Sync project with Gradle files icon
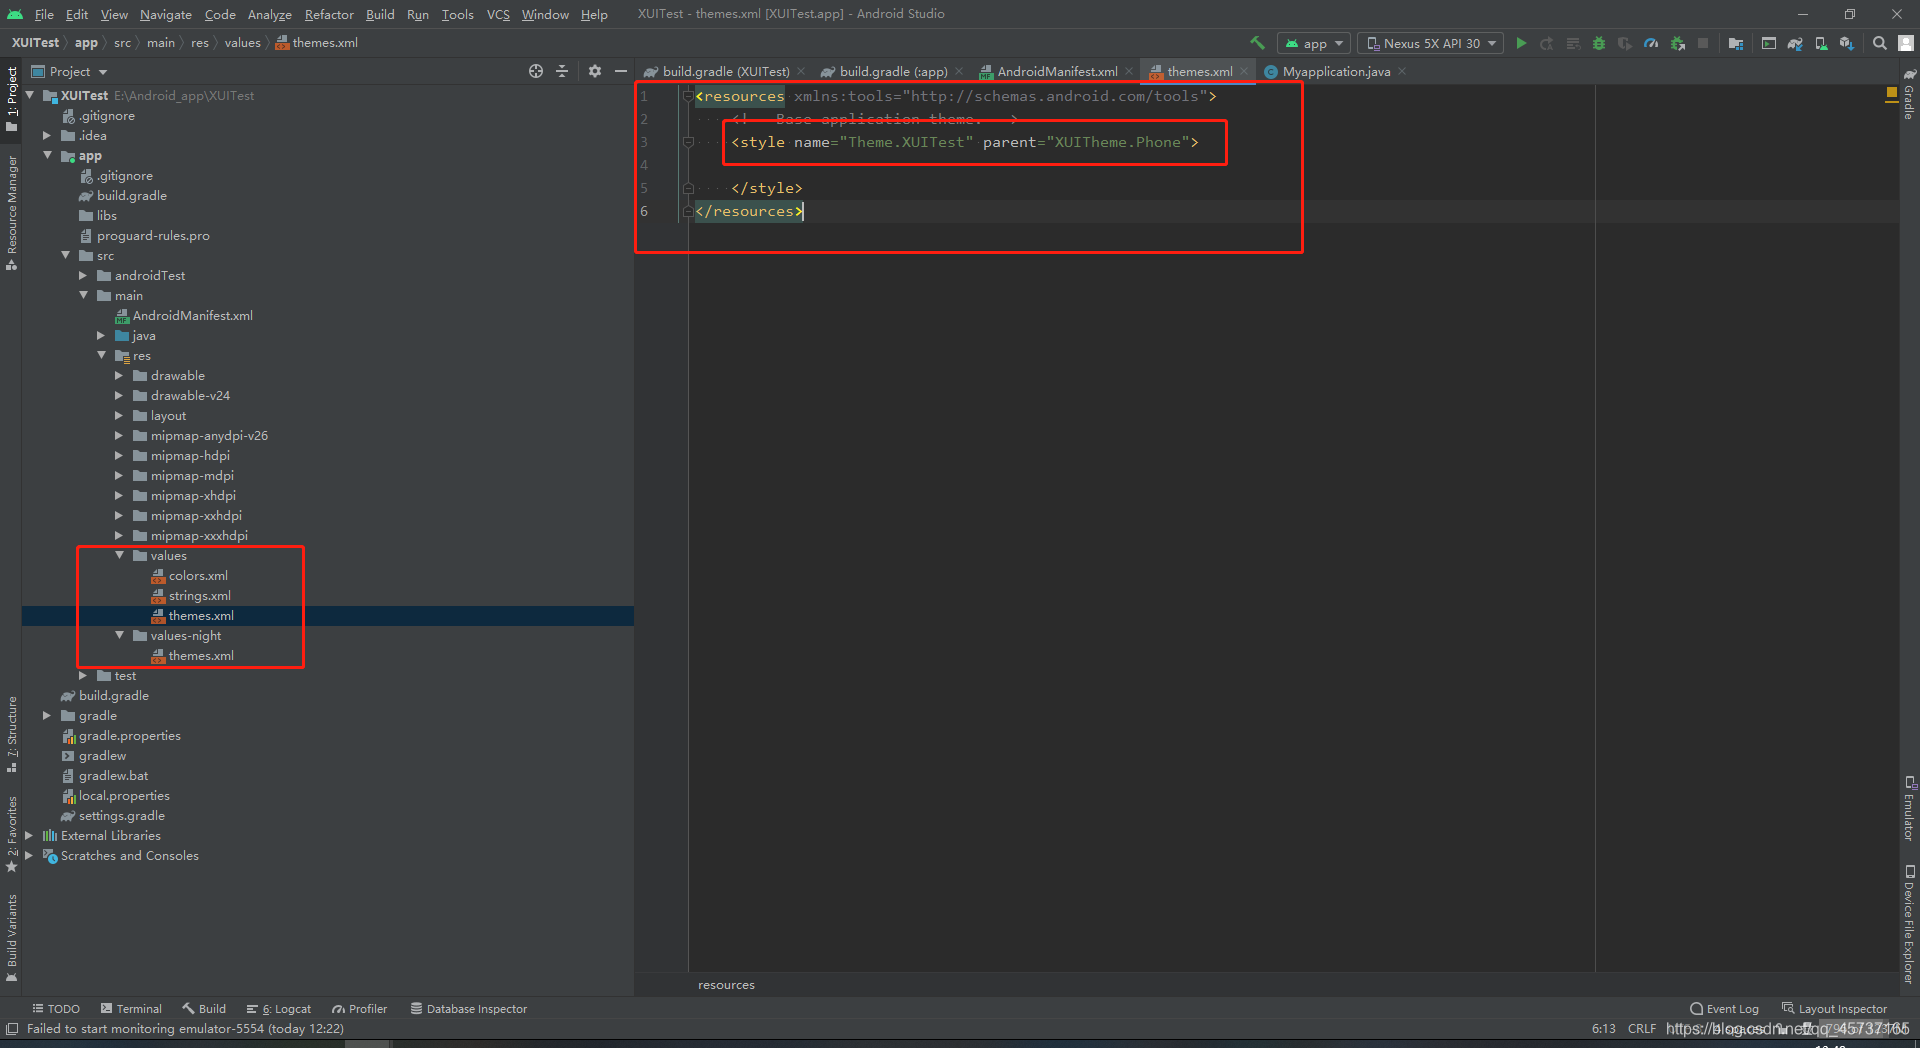The width and height of the screenshot is (1920, 1048). (1795, 43)
